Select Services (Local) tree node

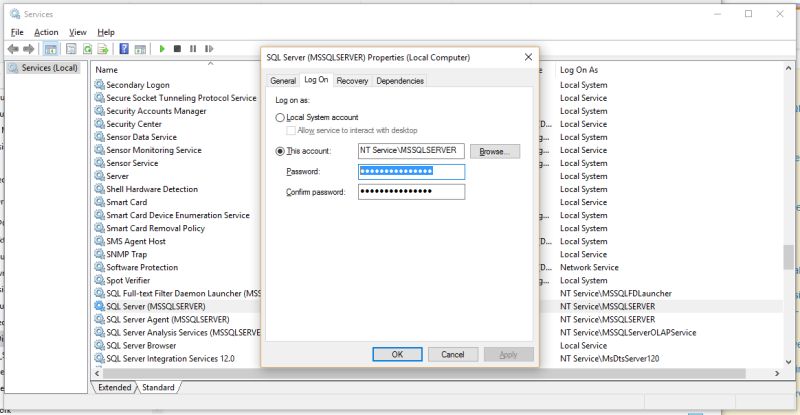(44, 68)
